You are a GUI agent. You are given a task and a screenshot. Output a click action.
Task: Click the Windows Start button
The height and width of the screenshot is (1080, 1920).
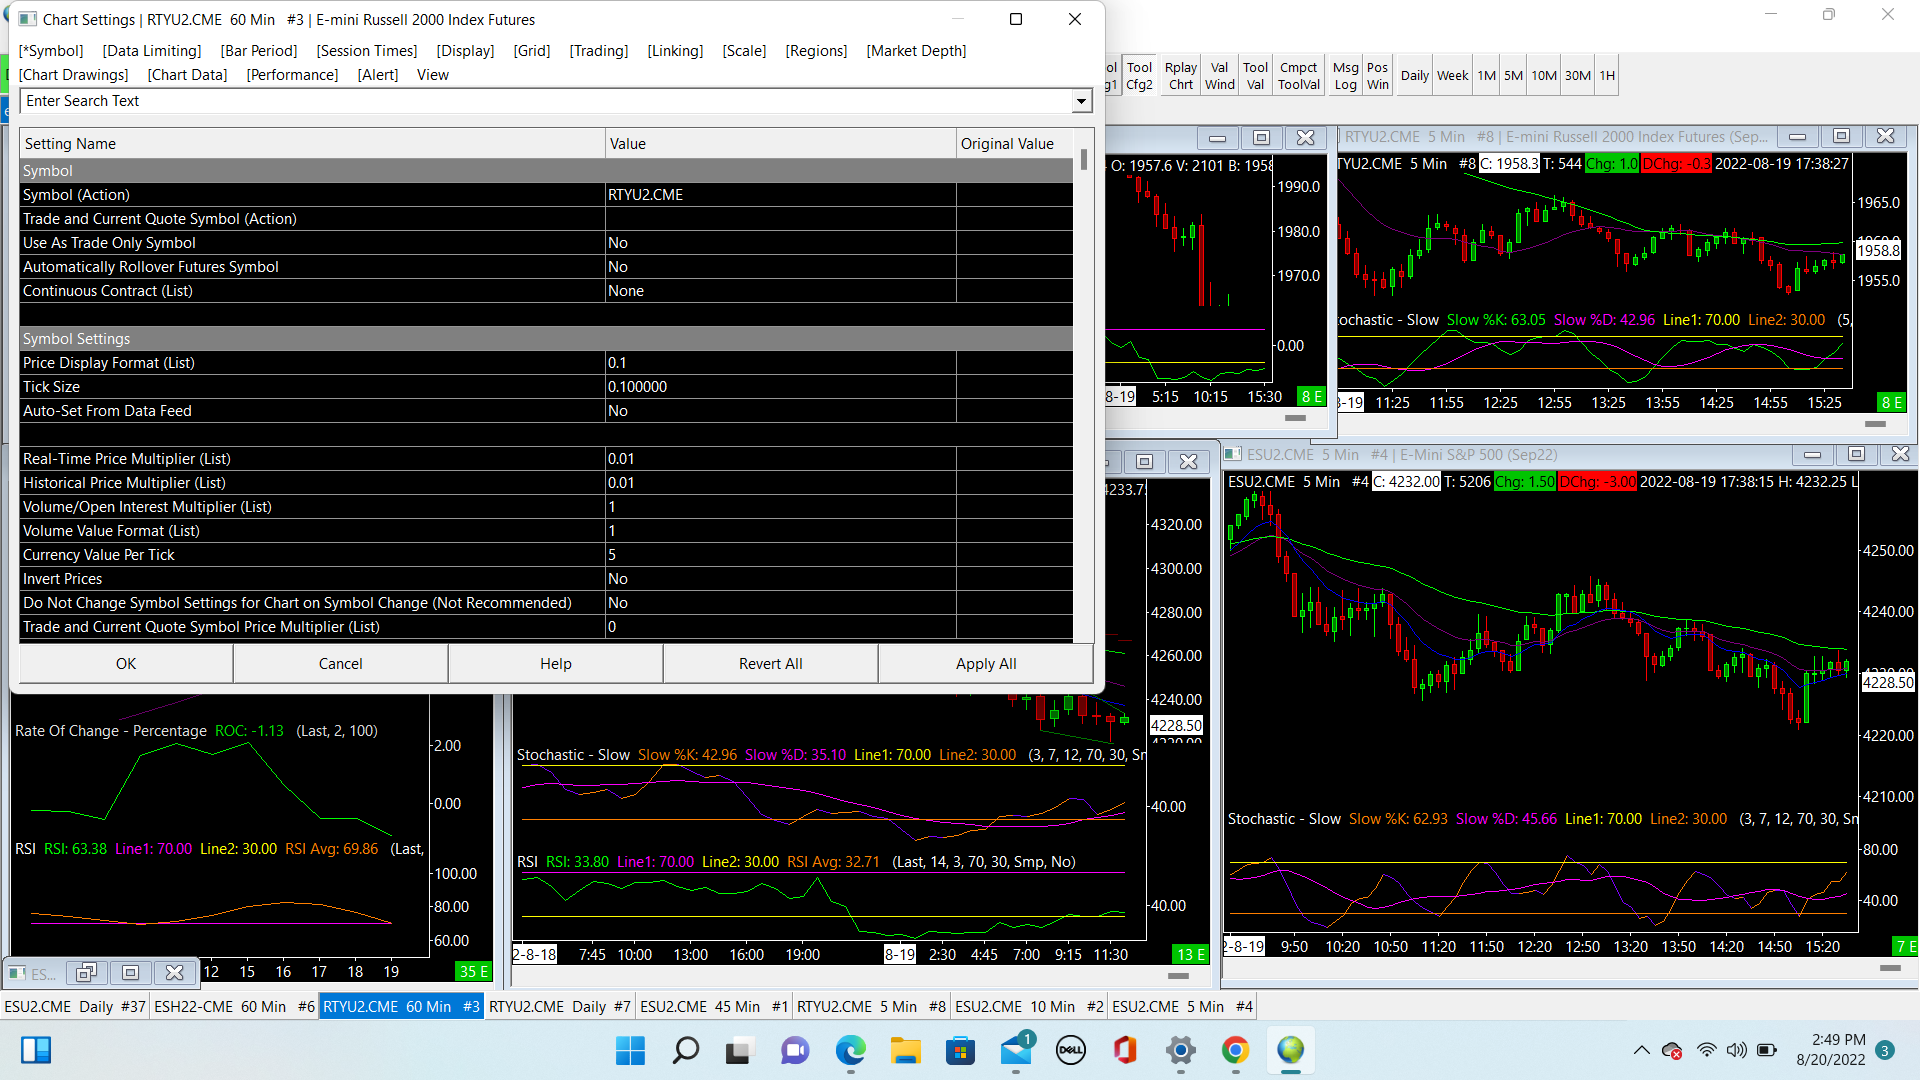click(630, 1050)
